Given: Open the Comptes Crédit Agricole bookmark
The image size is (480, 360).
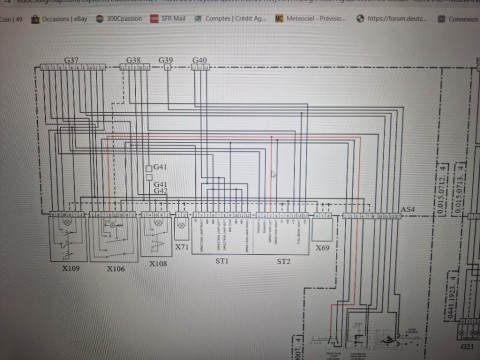Looking at the screenshot, I should [230, 18].
